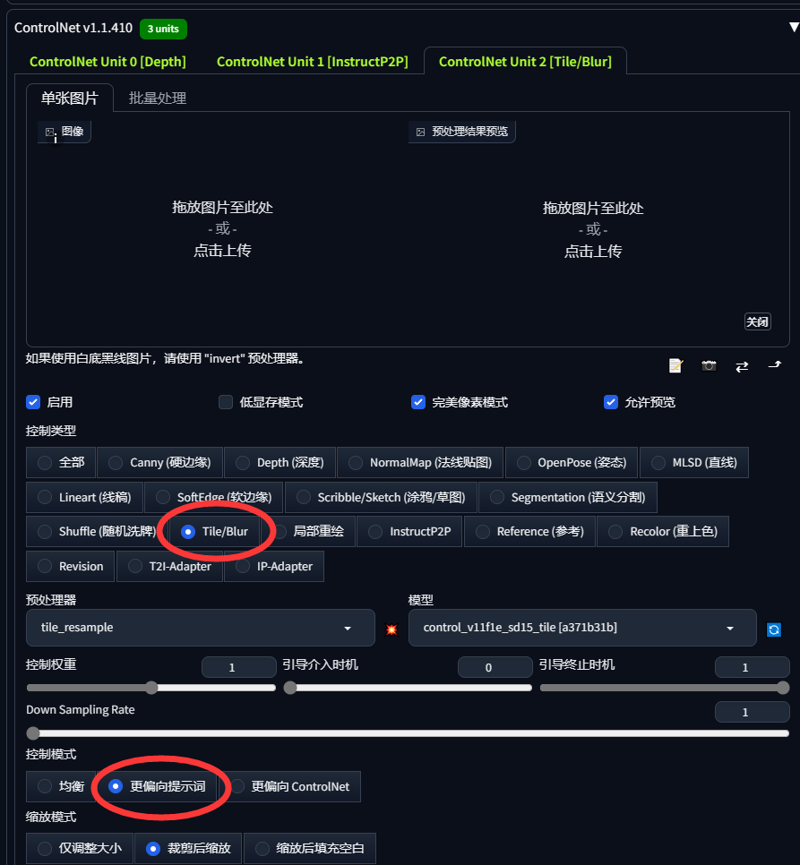This screenshot has height=865, width=800.
Task: Open webcam with the camera icon
Action: click(x=708, y=366)
